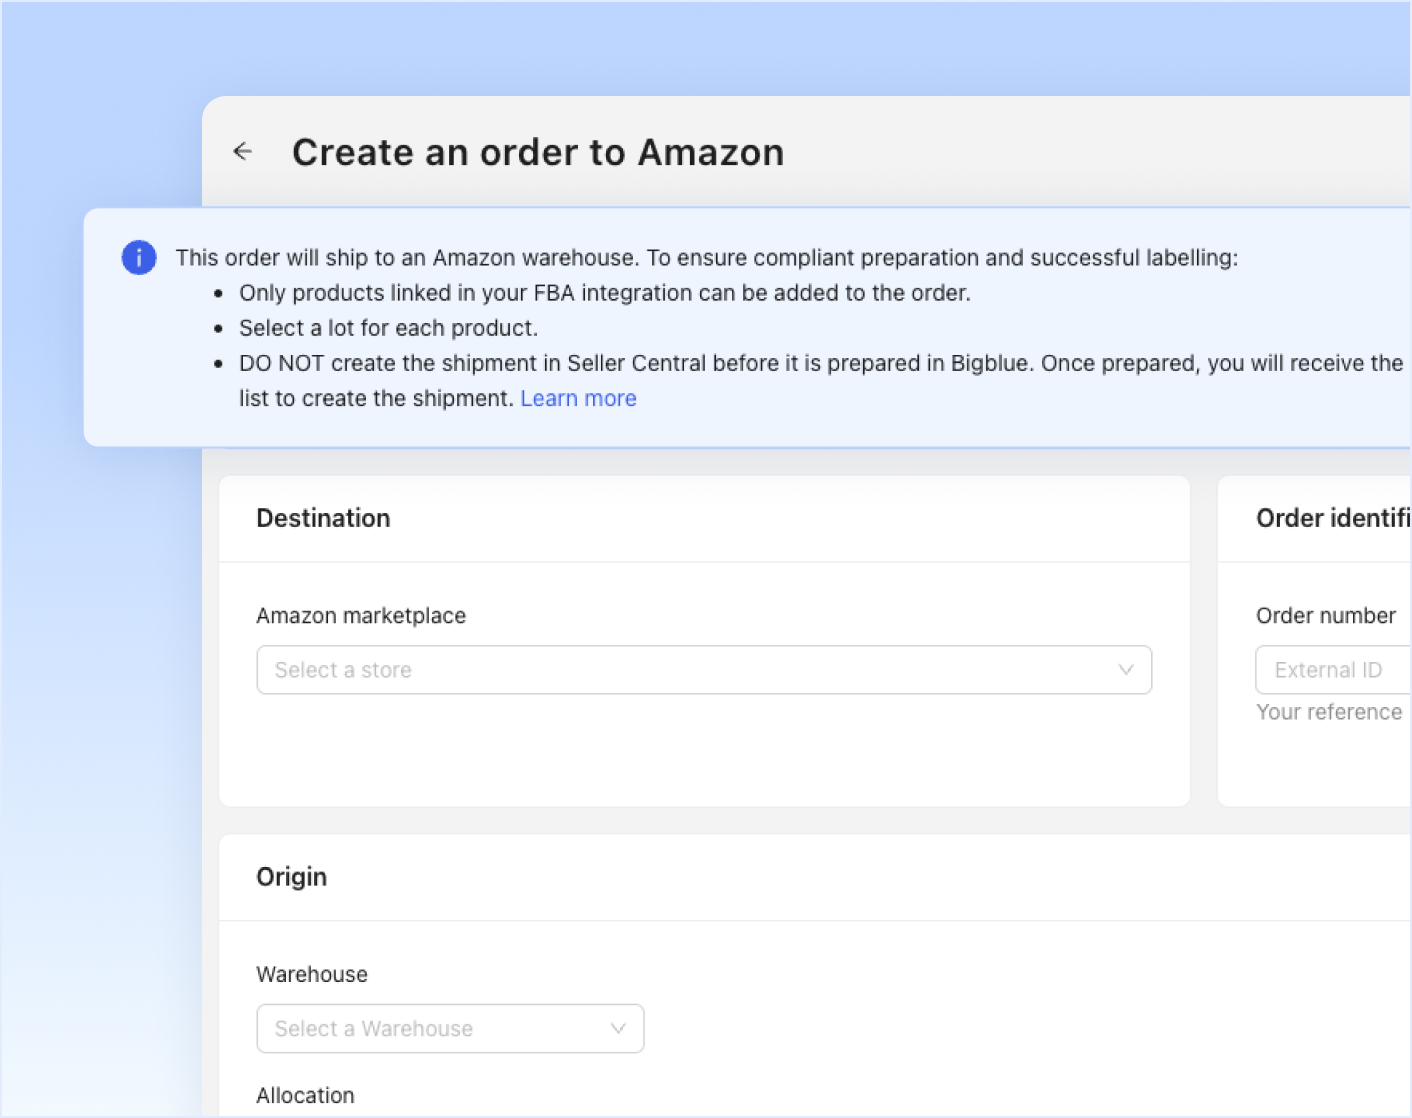Open the Learn more link

[578, 398]
